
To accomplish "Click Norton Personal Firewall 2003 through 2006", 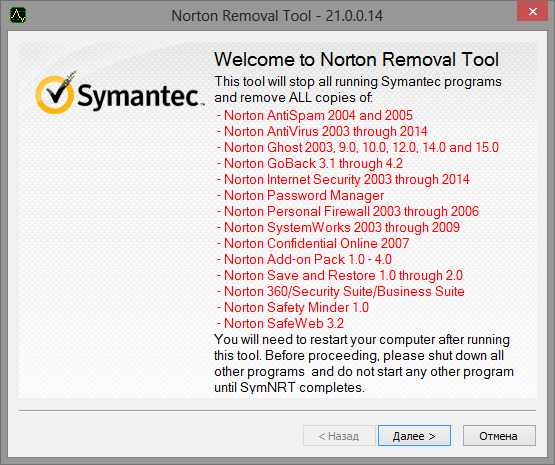I will click(x=348, y=211).
